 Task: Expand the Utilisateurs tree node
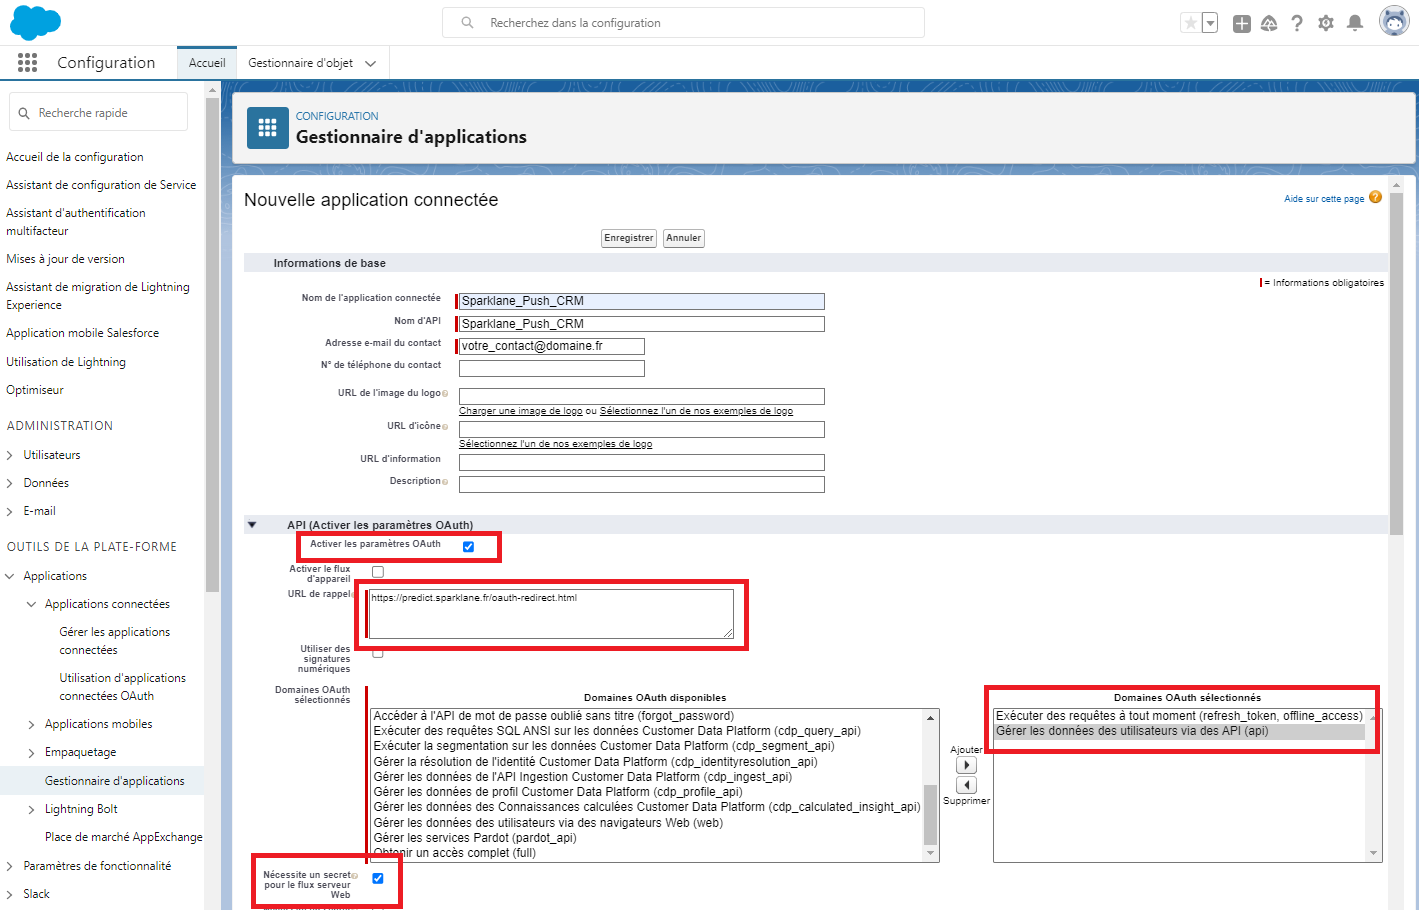[x=10, y=455]
